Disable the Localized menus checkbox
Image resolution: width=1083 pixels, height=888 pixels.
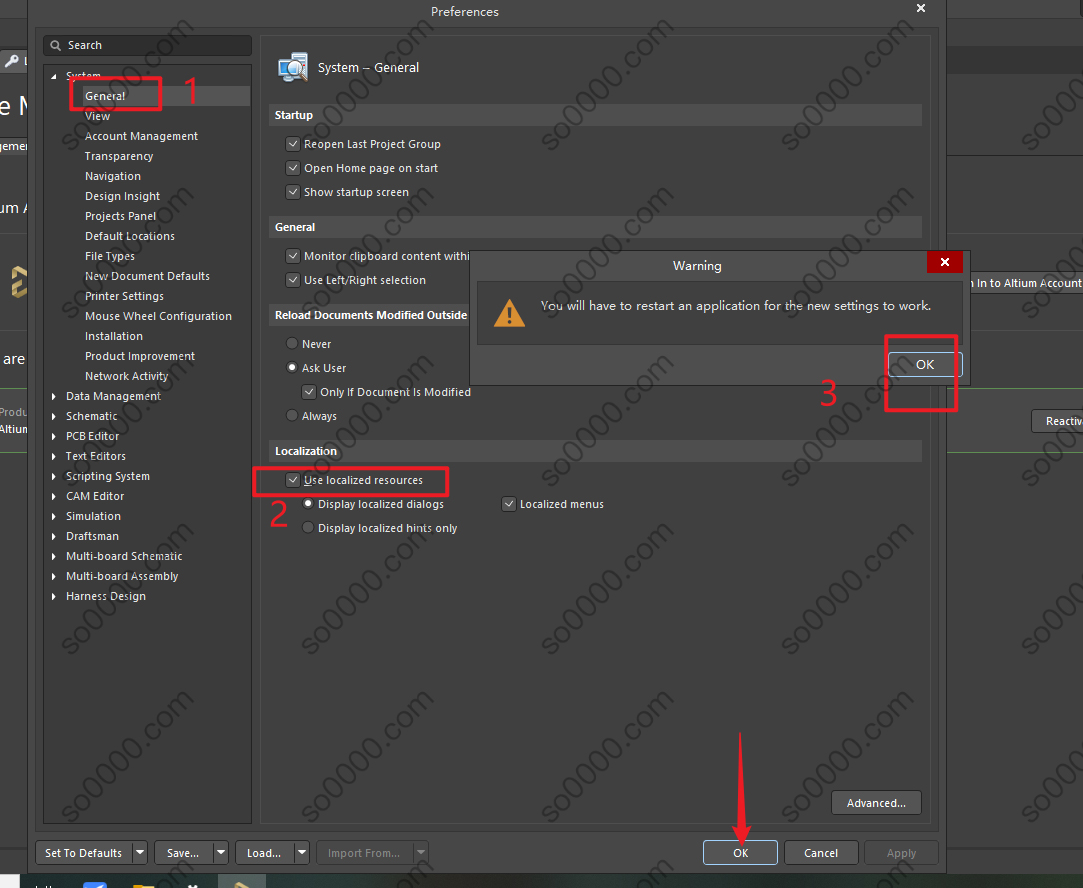click(509, 504)
